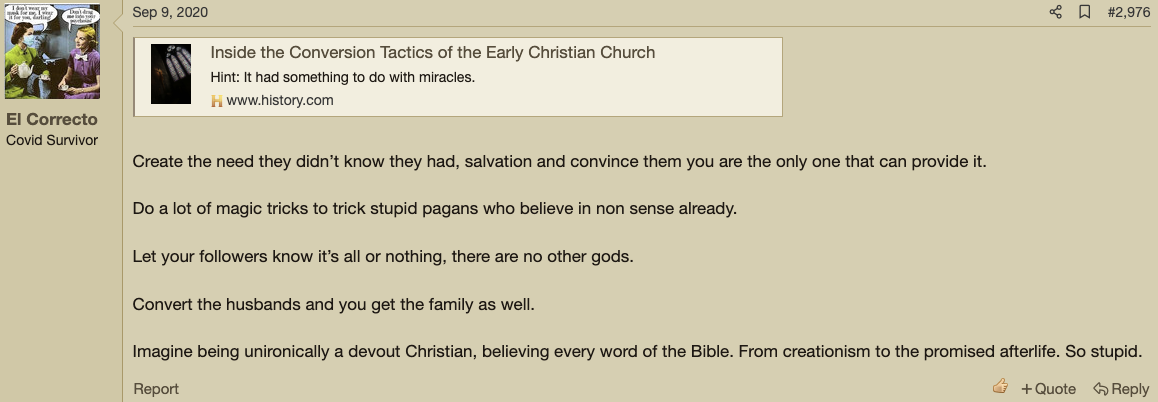The width and height of the screenshot is (1158, 402).
Task: Click the 'Covid Survivor' user title
Action: coord(52,140)
